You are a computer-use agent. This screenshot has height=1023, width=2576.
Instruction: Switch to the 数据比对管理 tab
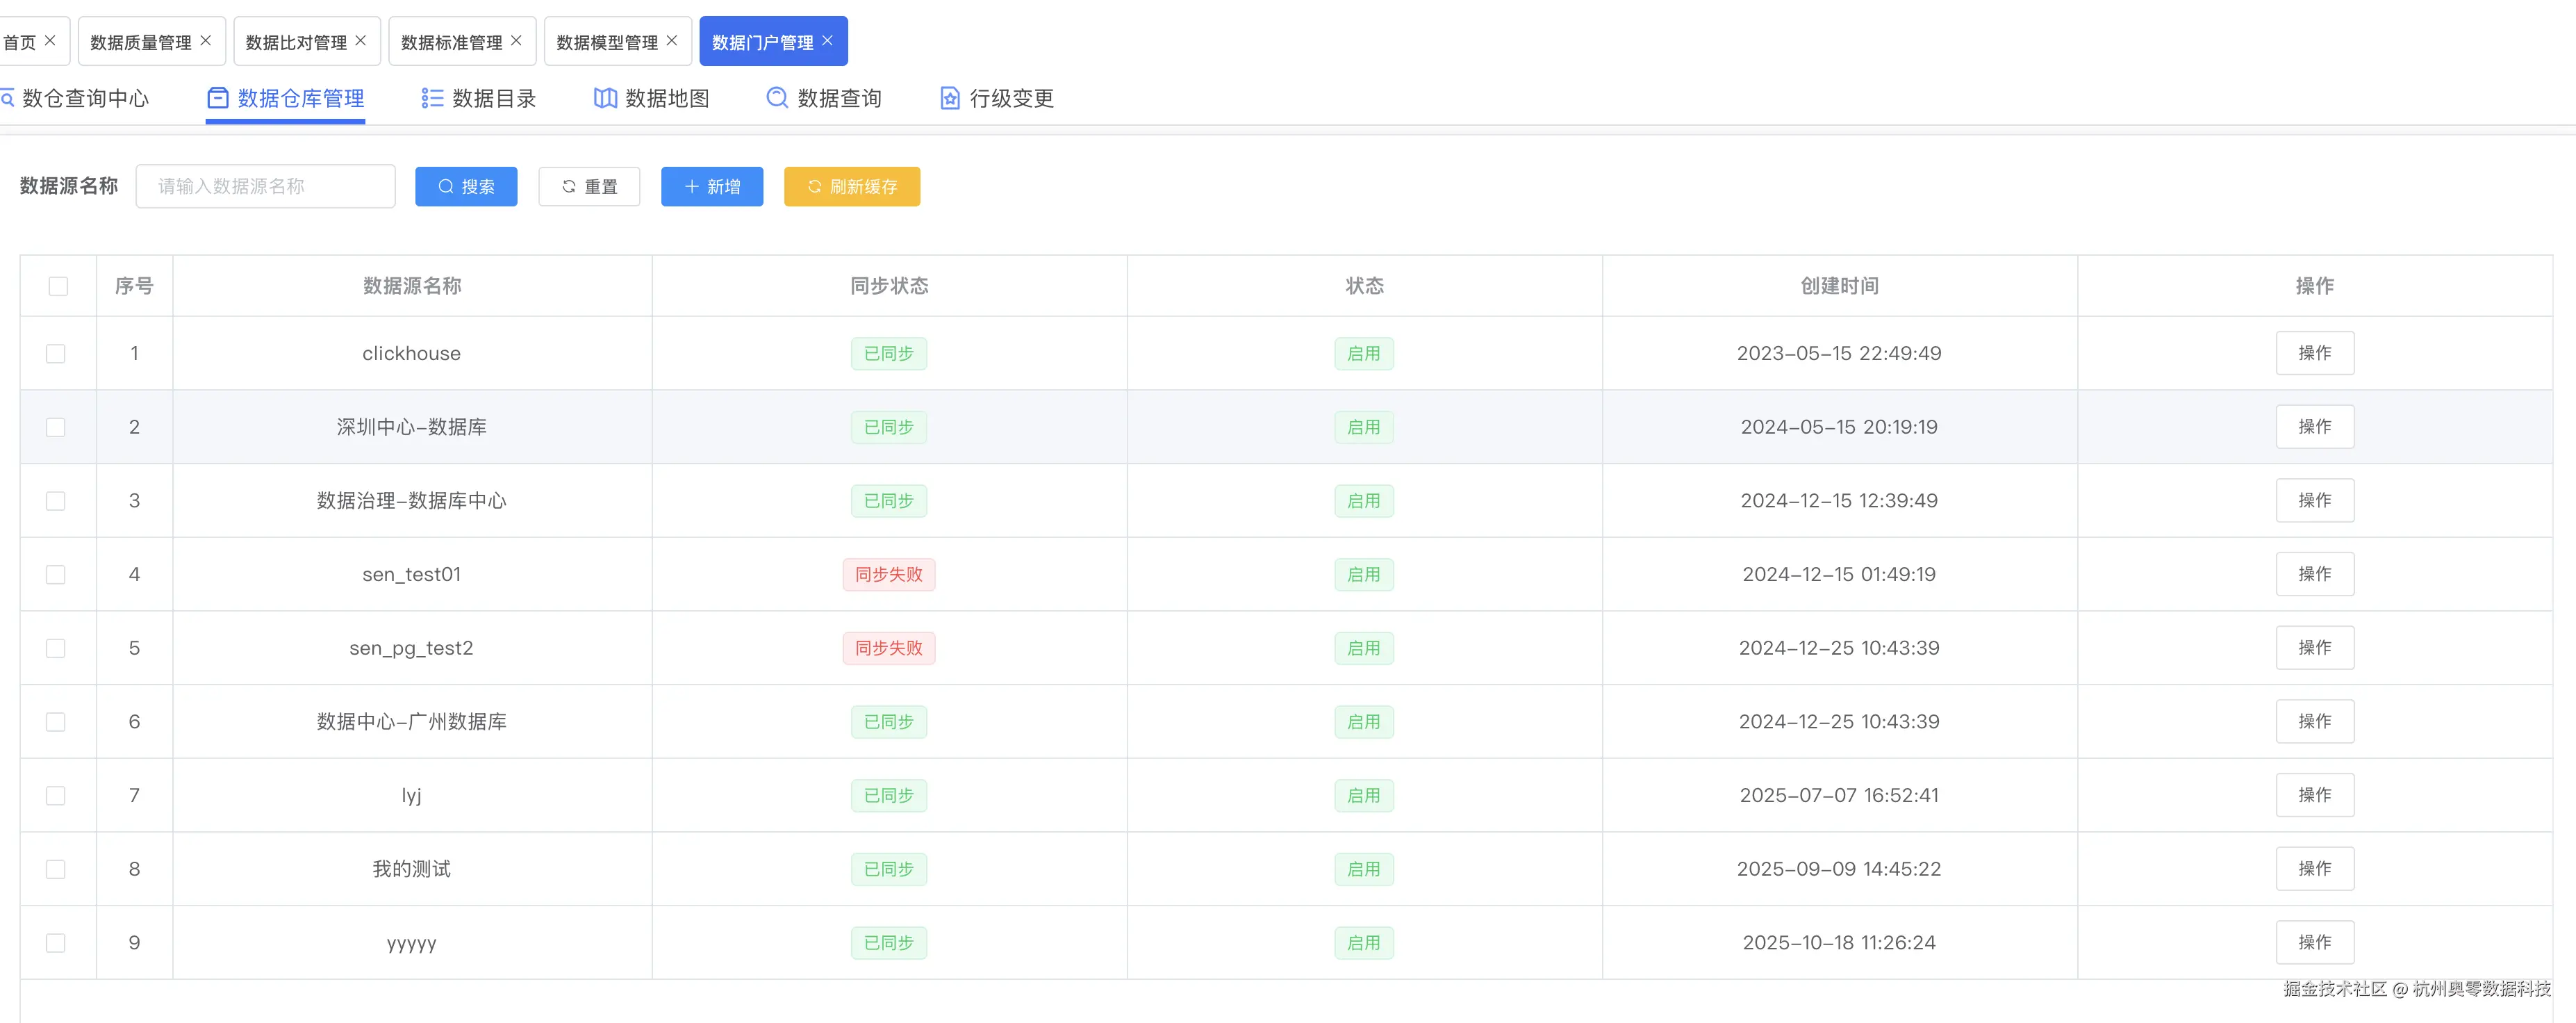click(x=296, y=42)
